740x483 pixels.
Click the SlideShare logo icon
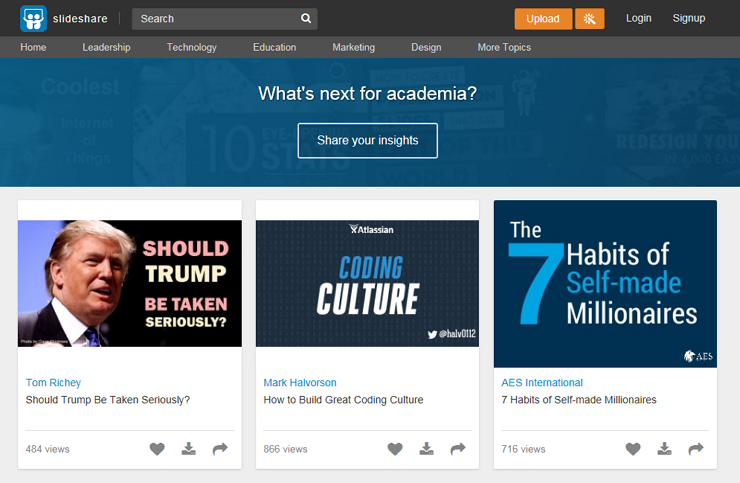[x=34, y=19]
